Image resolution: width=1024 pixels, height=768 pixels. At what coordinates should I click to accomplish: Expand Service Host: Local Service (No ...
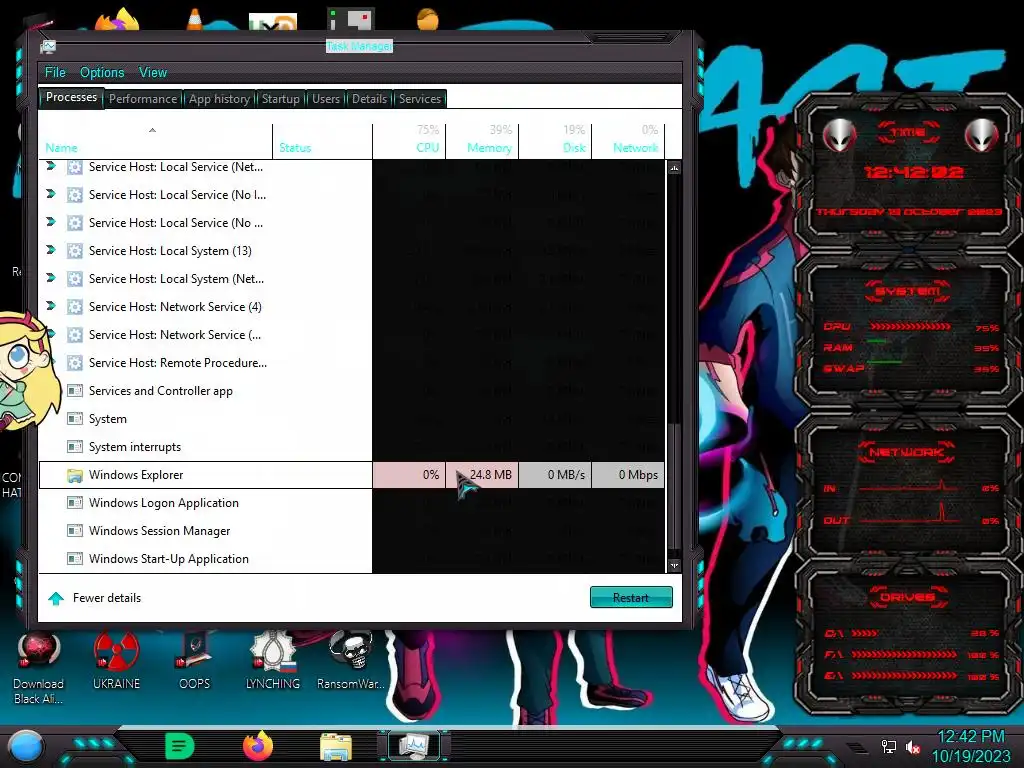point(51,222)
